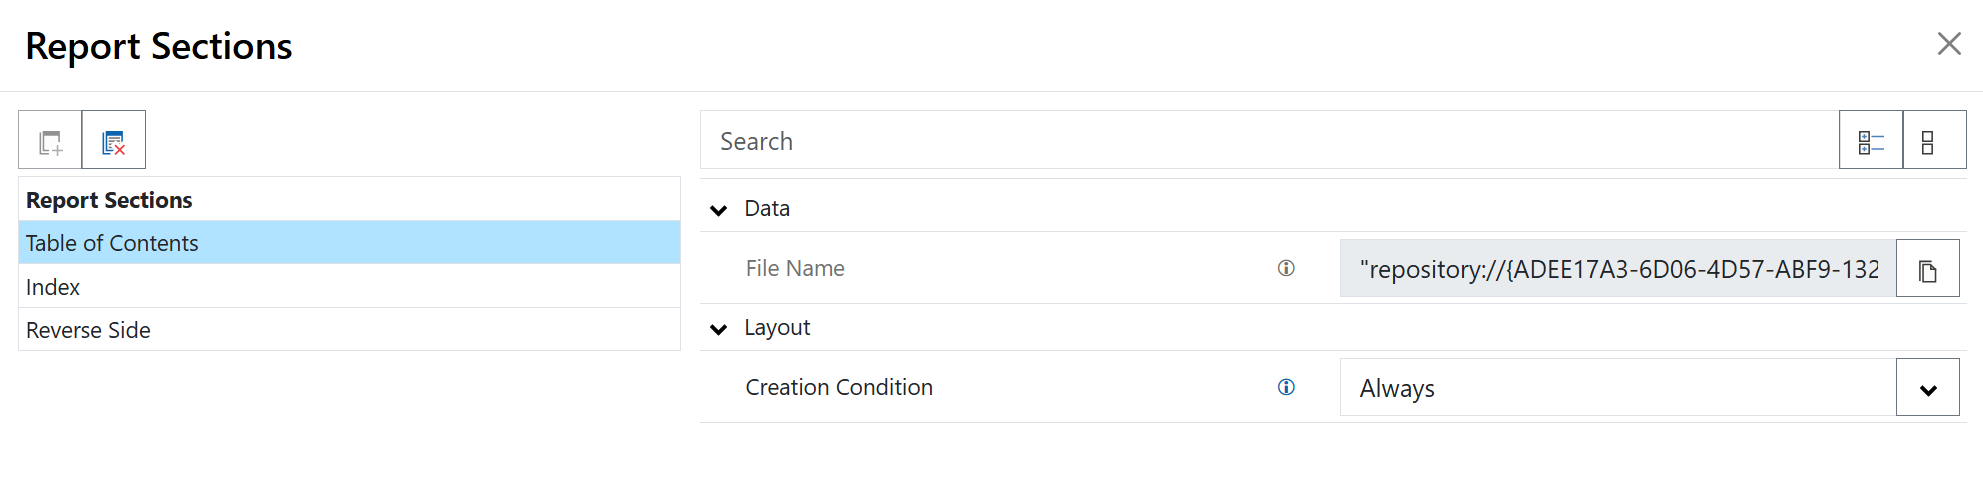Close the Report Sections dialog

[1948, 44]
